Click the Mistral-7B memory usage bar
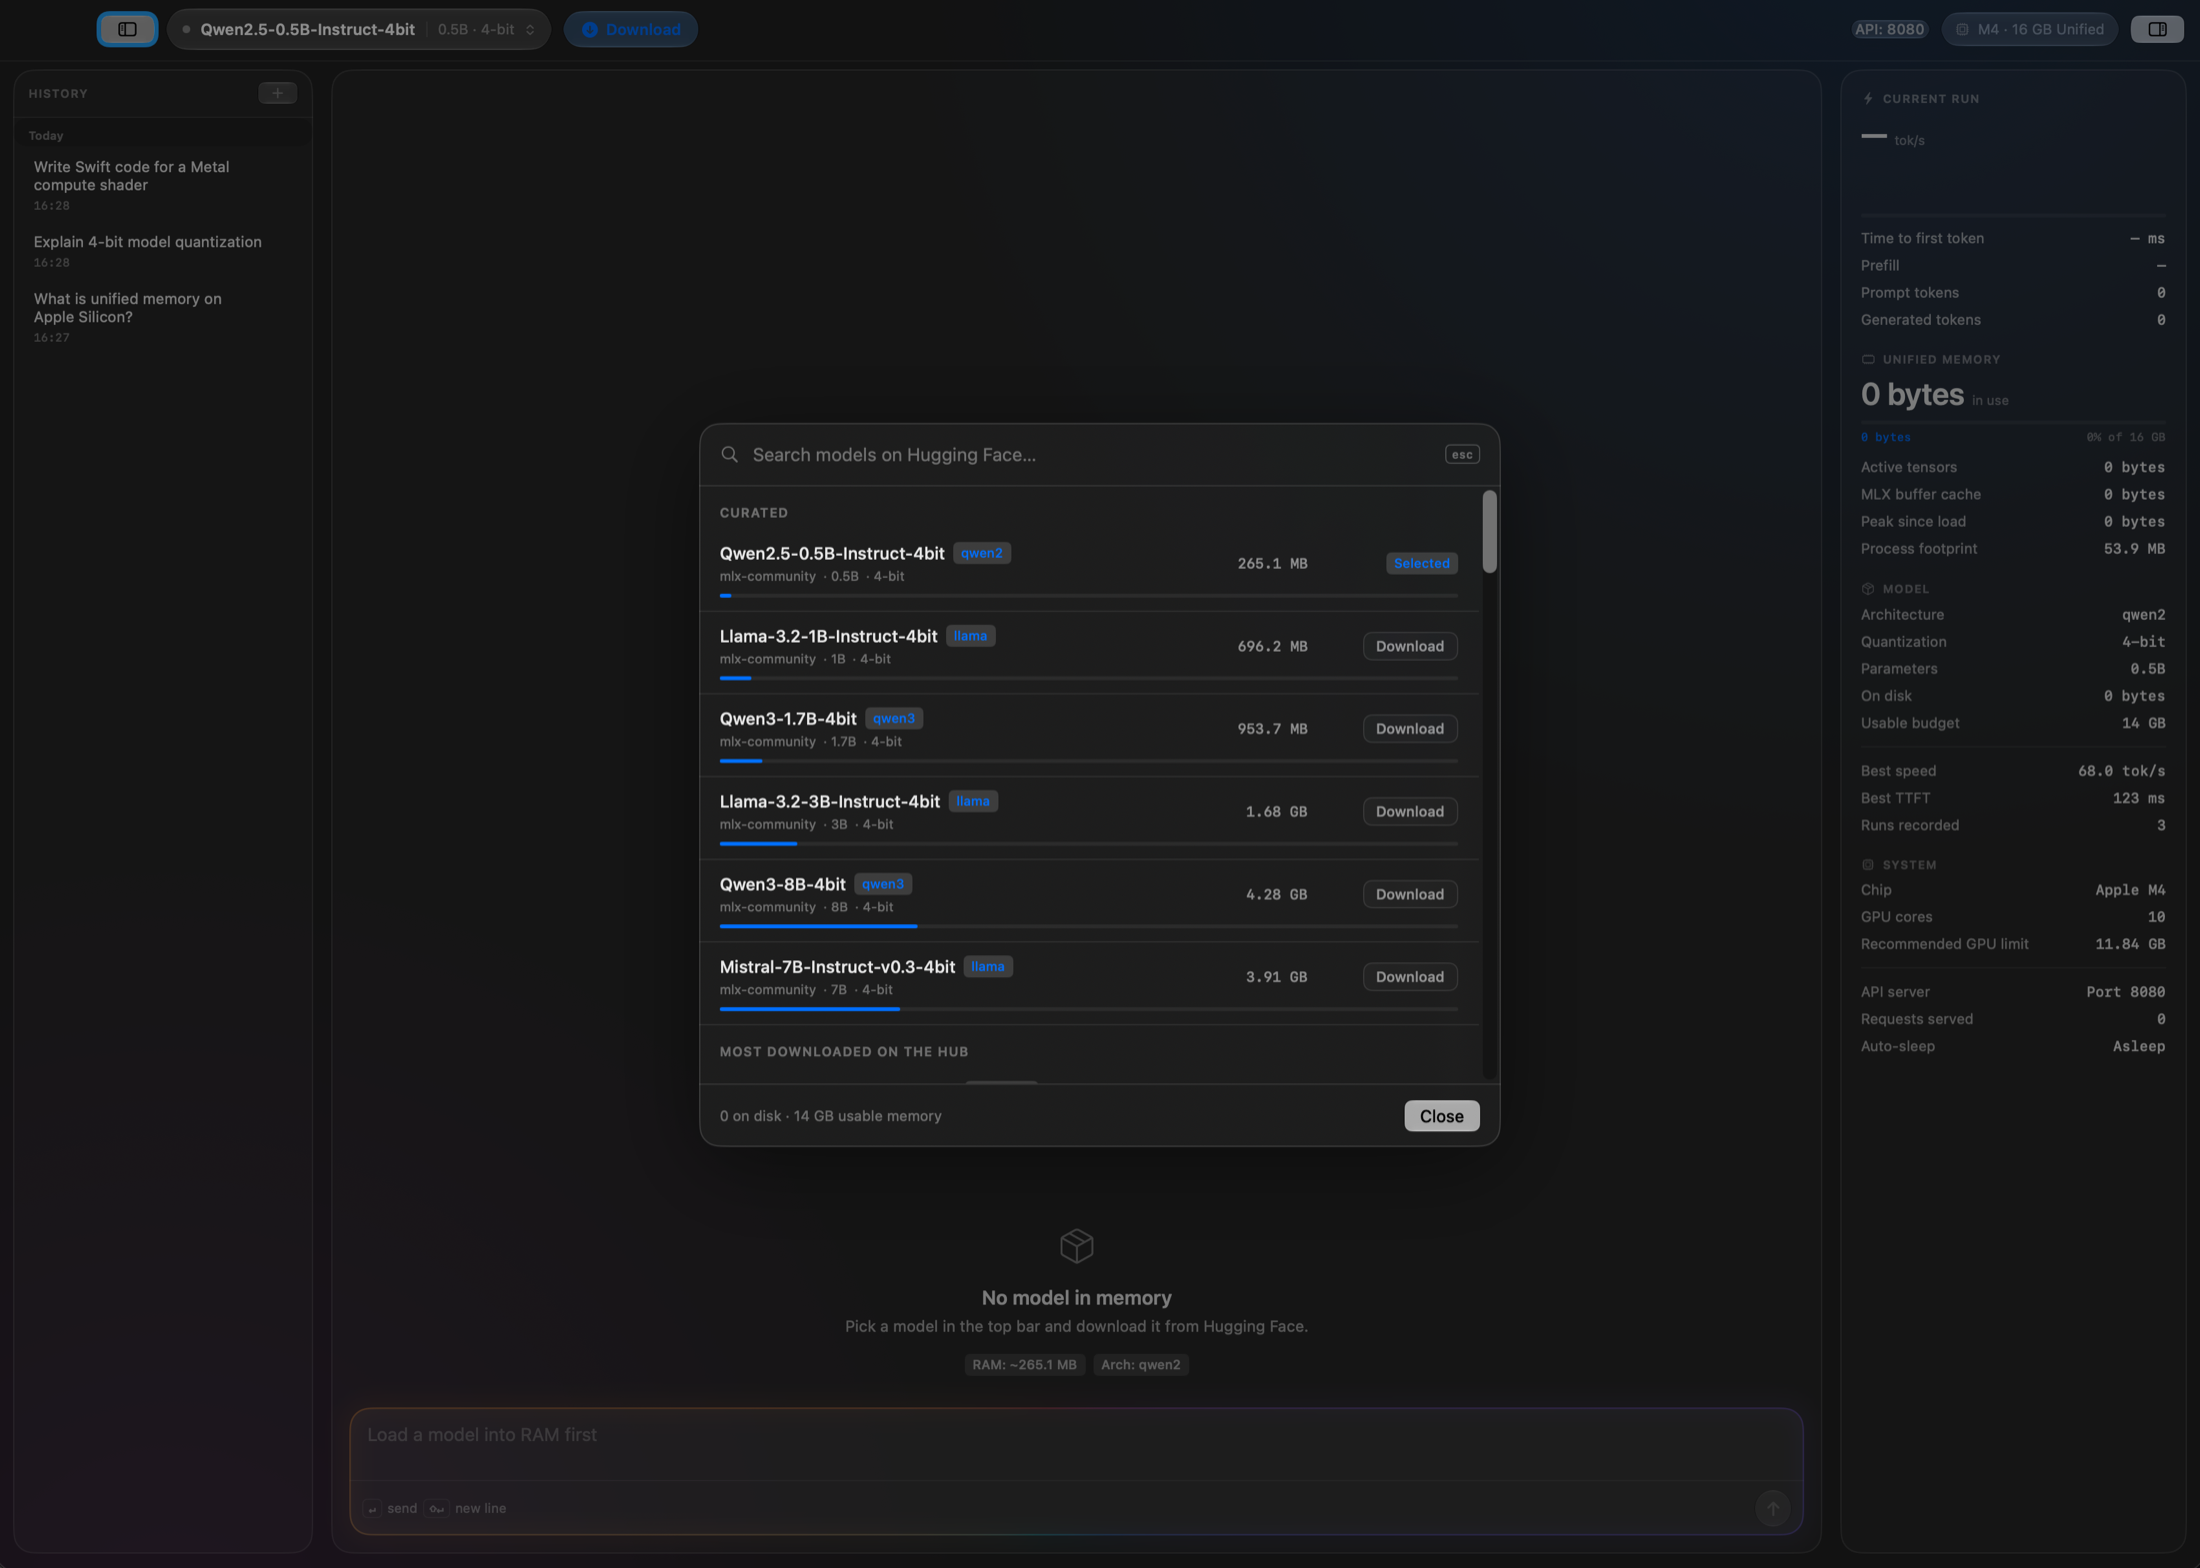This screenshot has height=1568, width=2200. (1088, 1009)
